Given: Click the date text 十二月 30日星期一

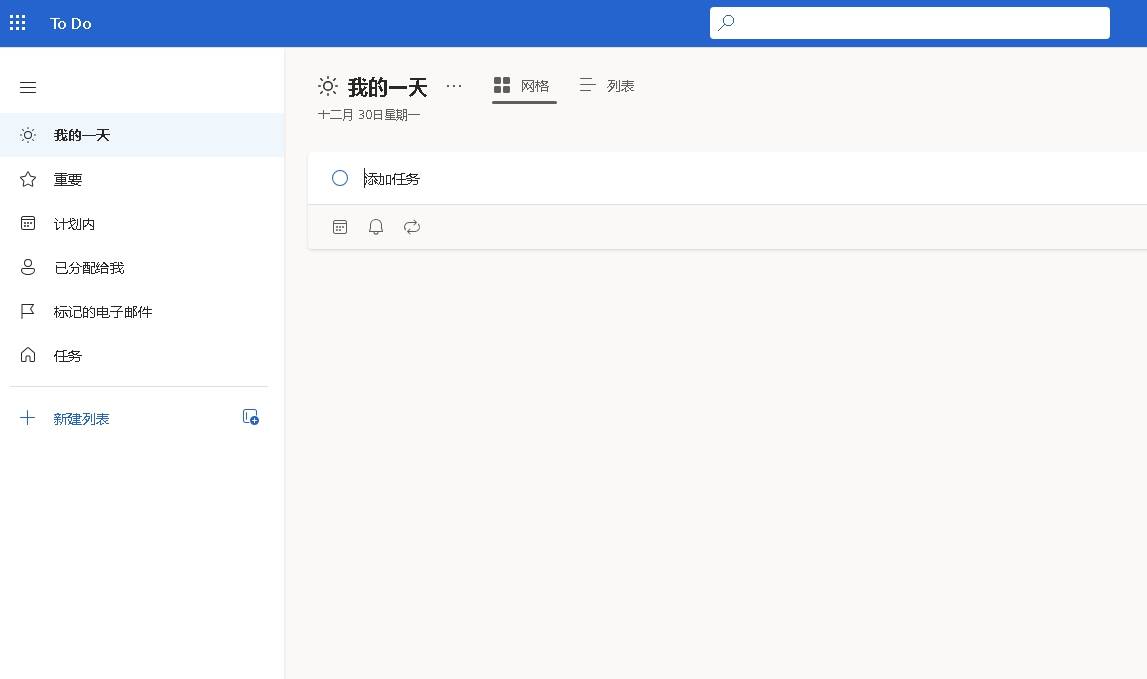Looking at the screenshot, I should 369,115.
